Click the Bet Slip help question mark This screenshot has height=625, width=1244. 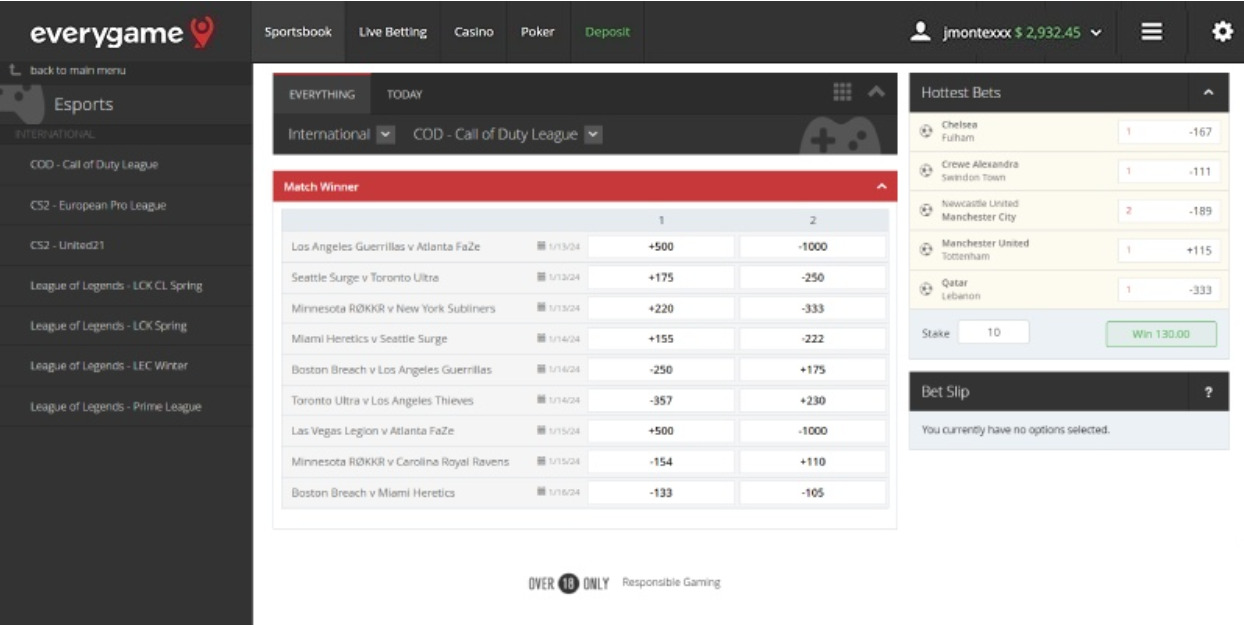[1207, 393]
